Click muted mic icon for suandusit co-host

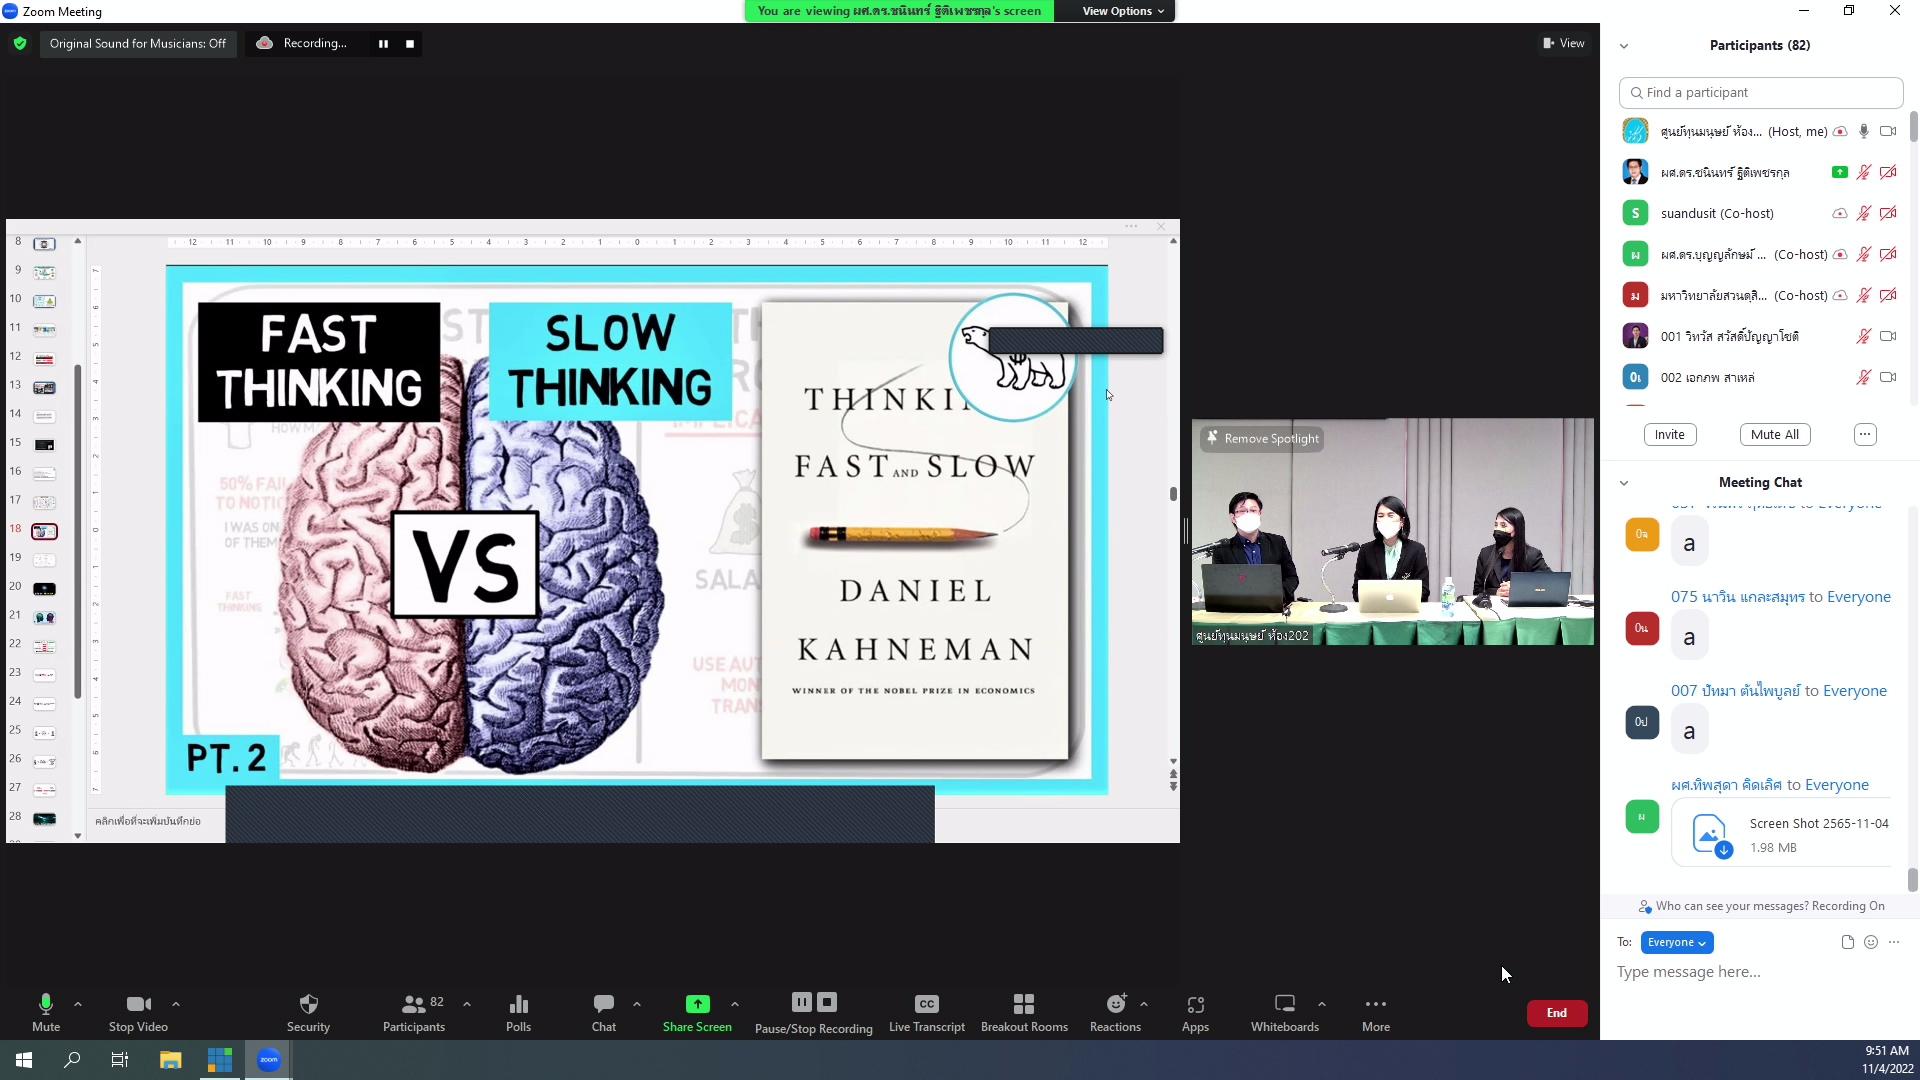coord(1864,213)
